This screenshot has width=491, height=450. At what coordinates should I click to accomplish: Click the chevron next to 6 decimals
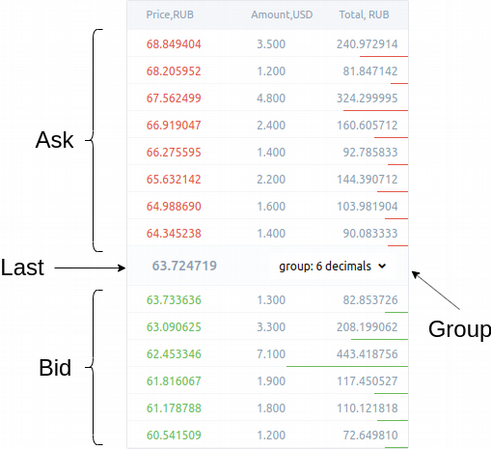[x=382, y=266]
